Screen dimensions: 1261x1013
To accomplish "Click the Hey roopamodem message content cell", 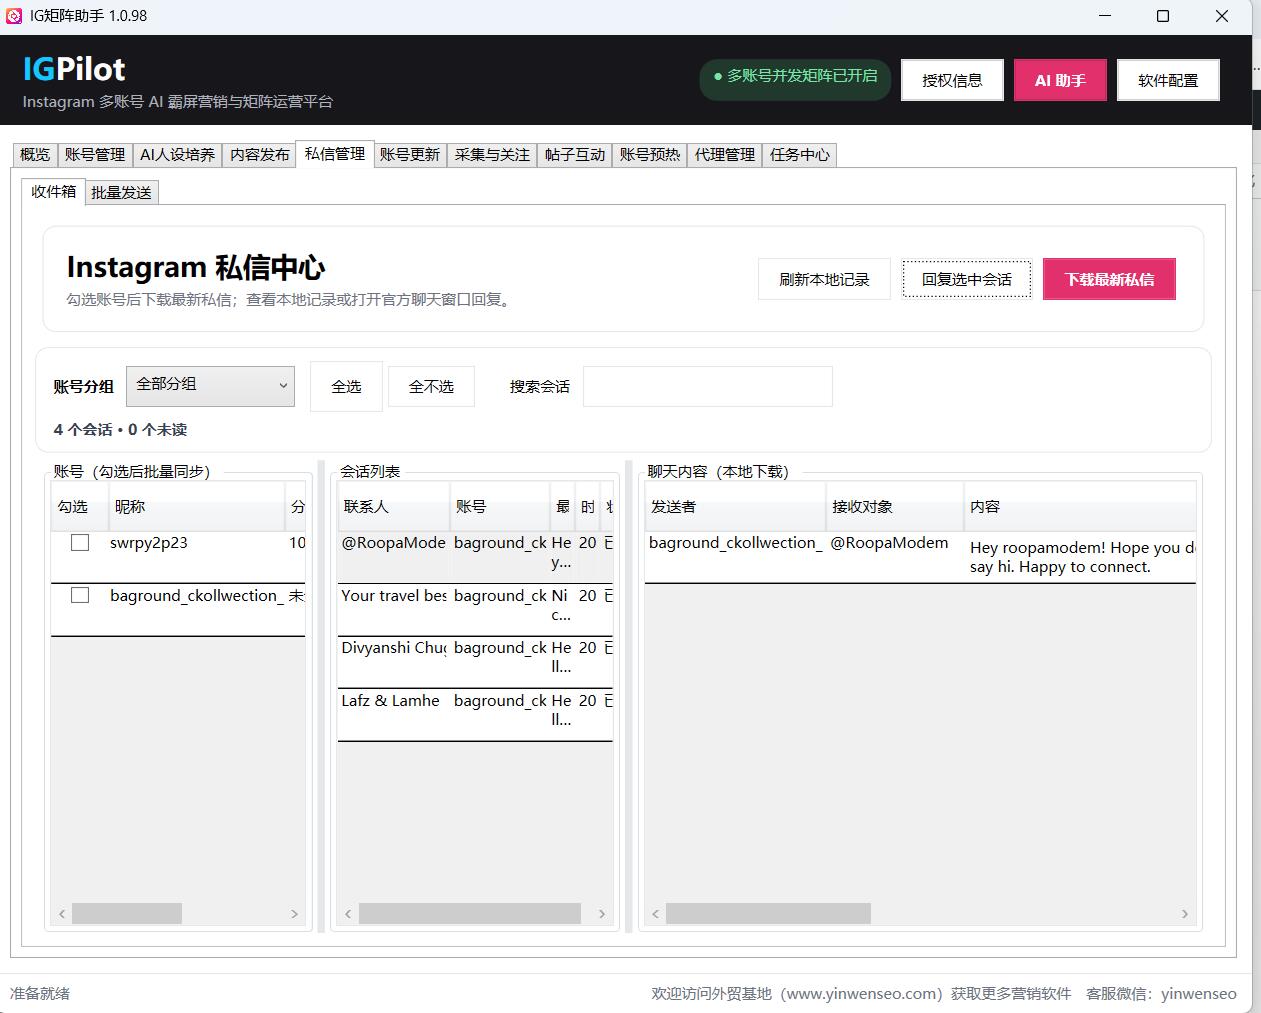I will [1081, 557].
